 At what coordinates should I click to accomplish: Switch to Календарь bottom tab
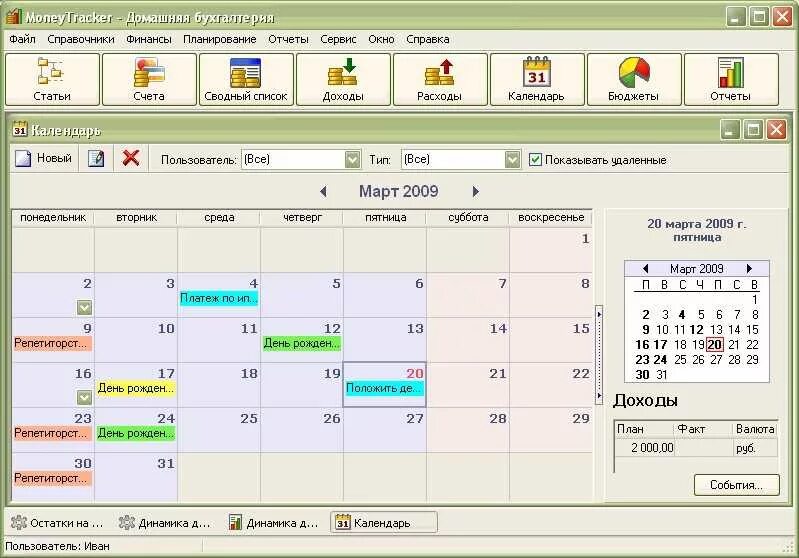pos(384,523)
